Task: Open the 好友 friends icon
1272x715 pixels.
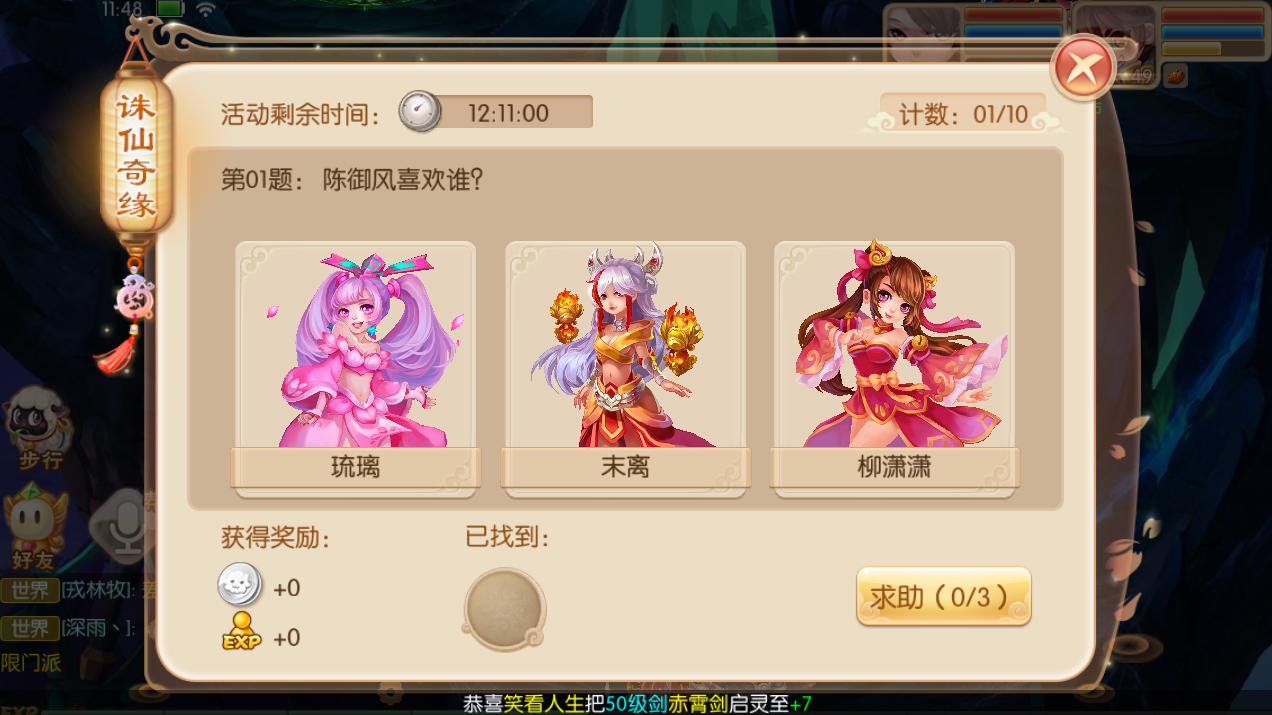Action: (x=35, y=526)
